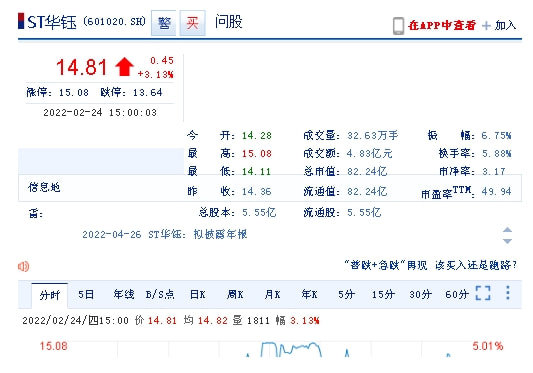
Task: Switch to the 5分 tab
Action: click(346, 294)
